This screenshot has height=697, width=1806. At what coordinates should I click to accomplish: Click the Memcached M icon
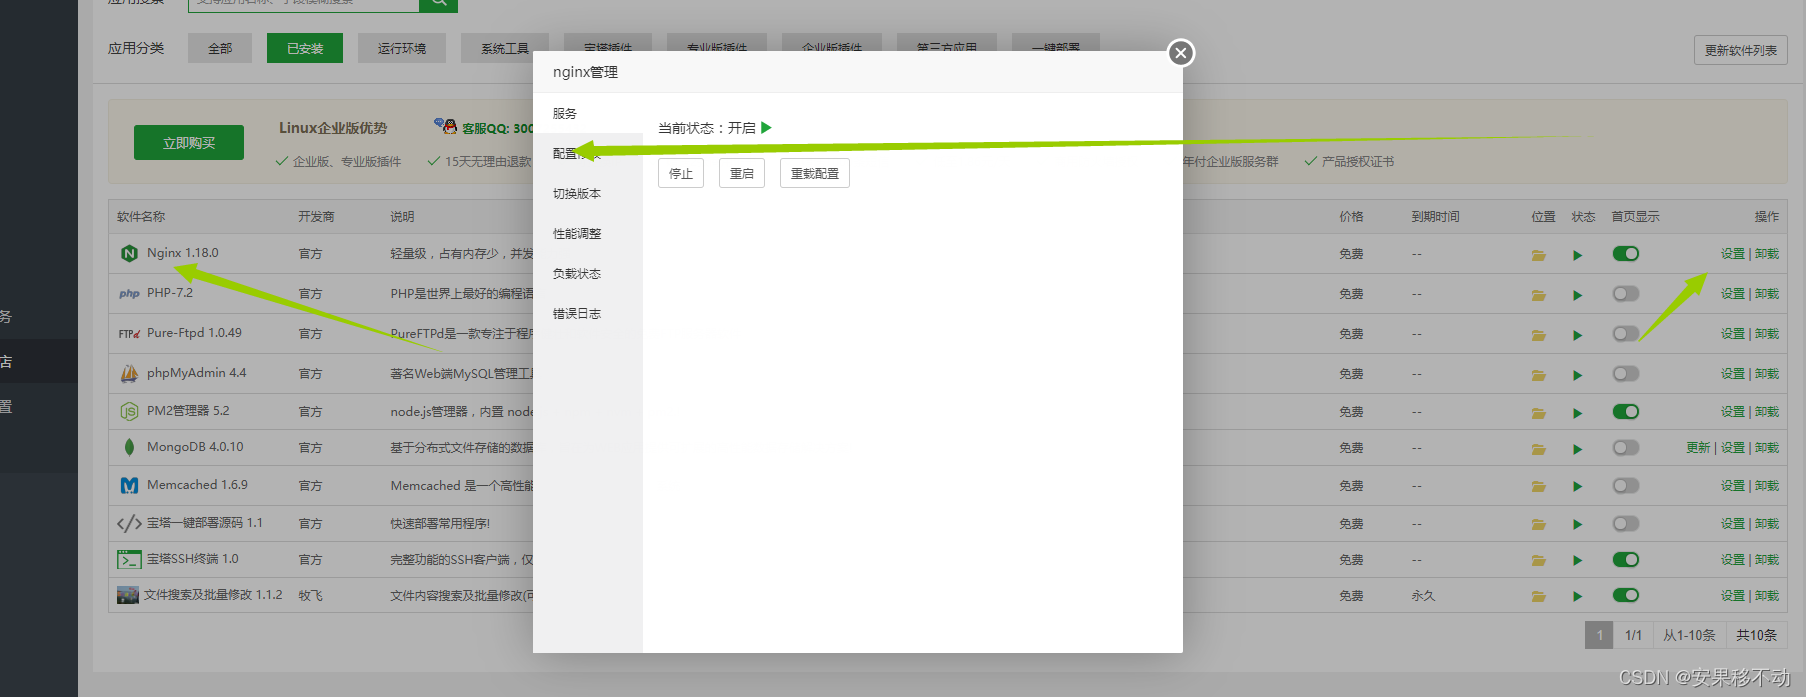[129, 485]
